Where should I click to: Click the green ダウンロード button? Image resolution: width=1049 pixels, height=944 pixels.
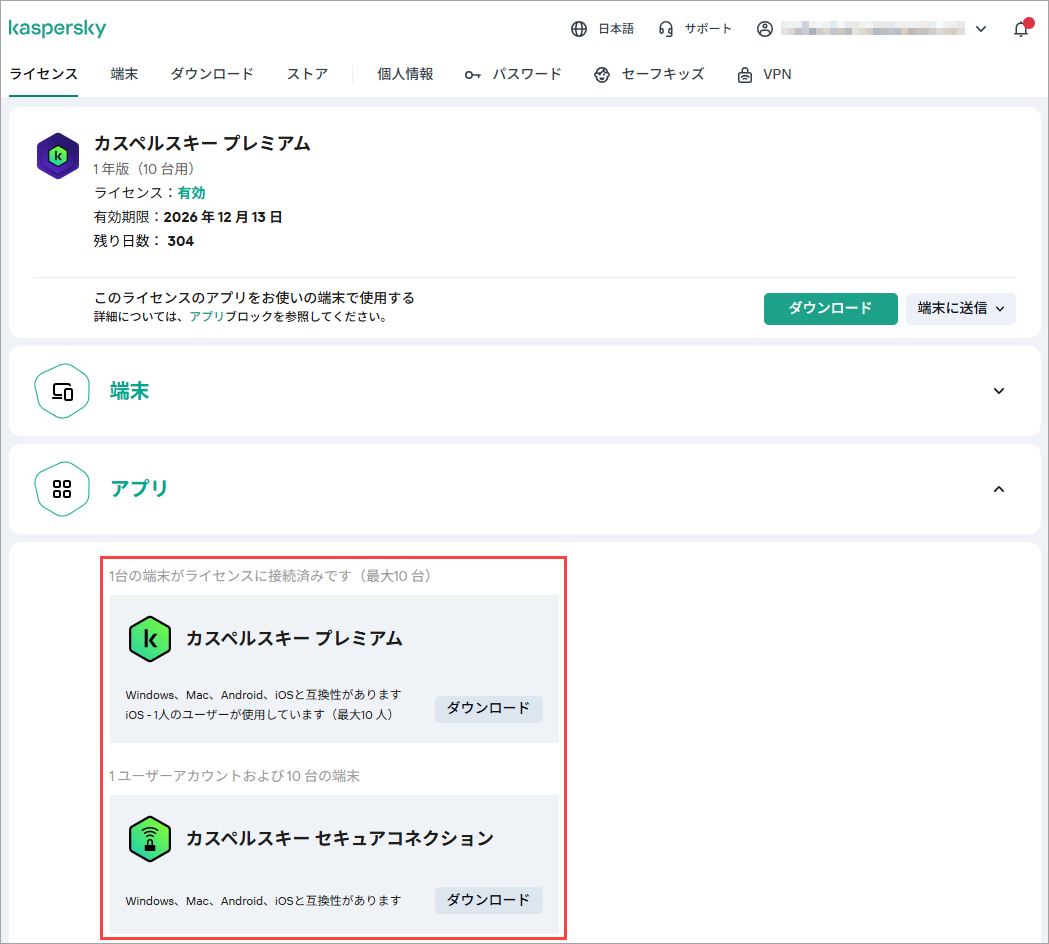830,308
